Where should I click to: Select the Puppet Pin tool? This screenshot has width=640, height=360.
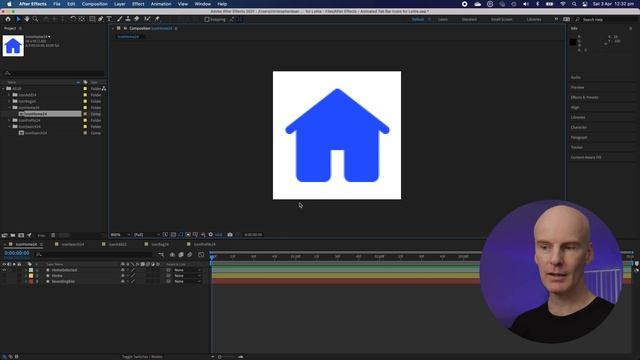(157, 19)
